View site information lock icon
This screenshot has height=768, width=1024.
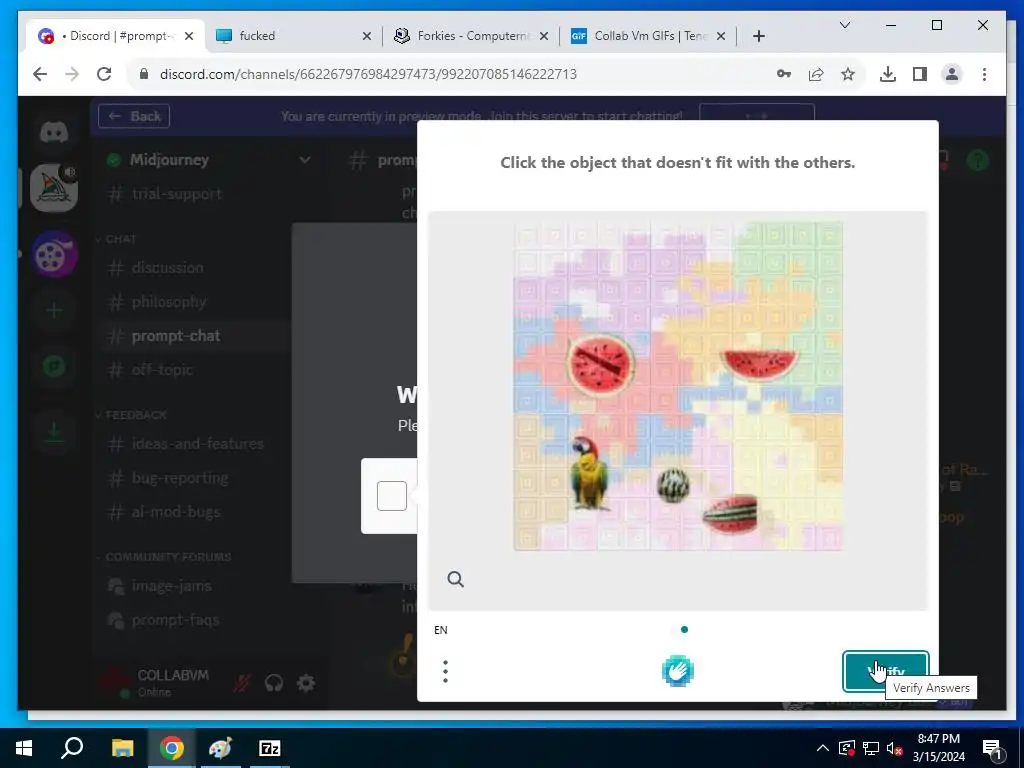pos(144,74)
